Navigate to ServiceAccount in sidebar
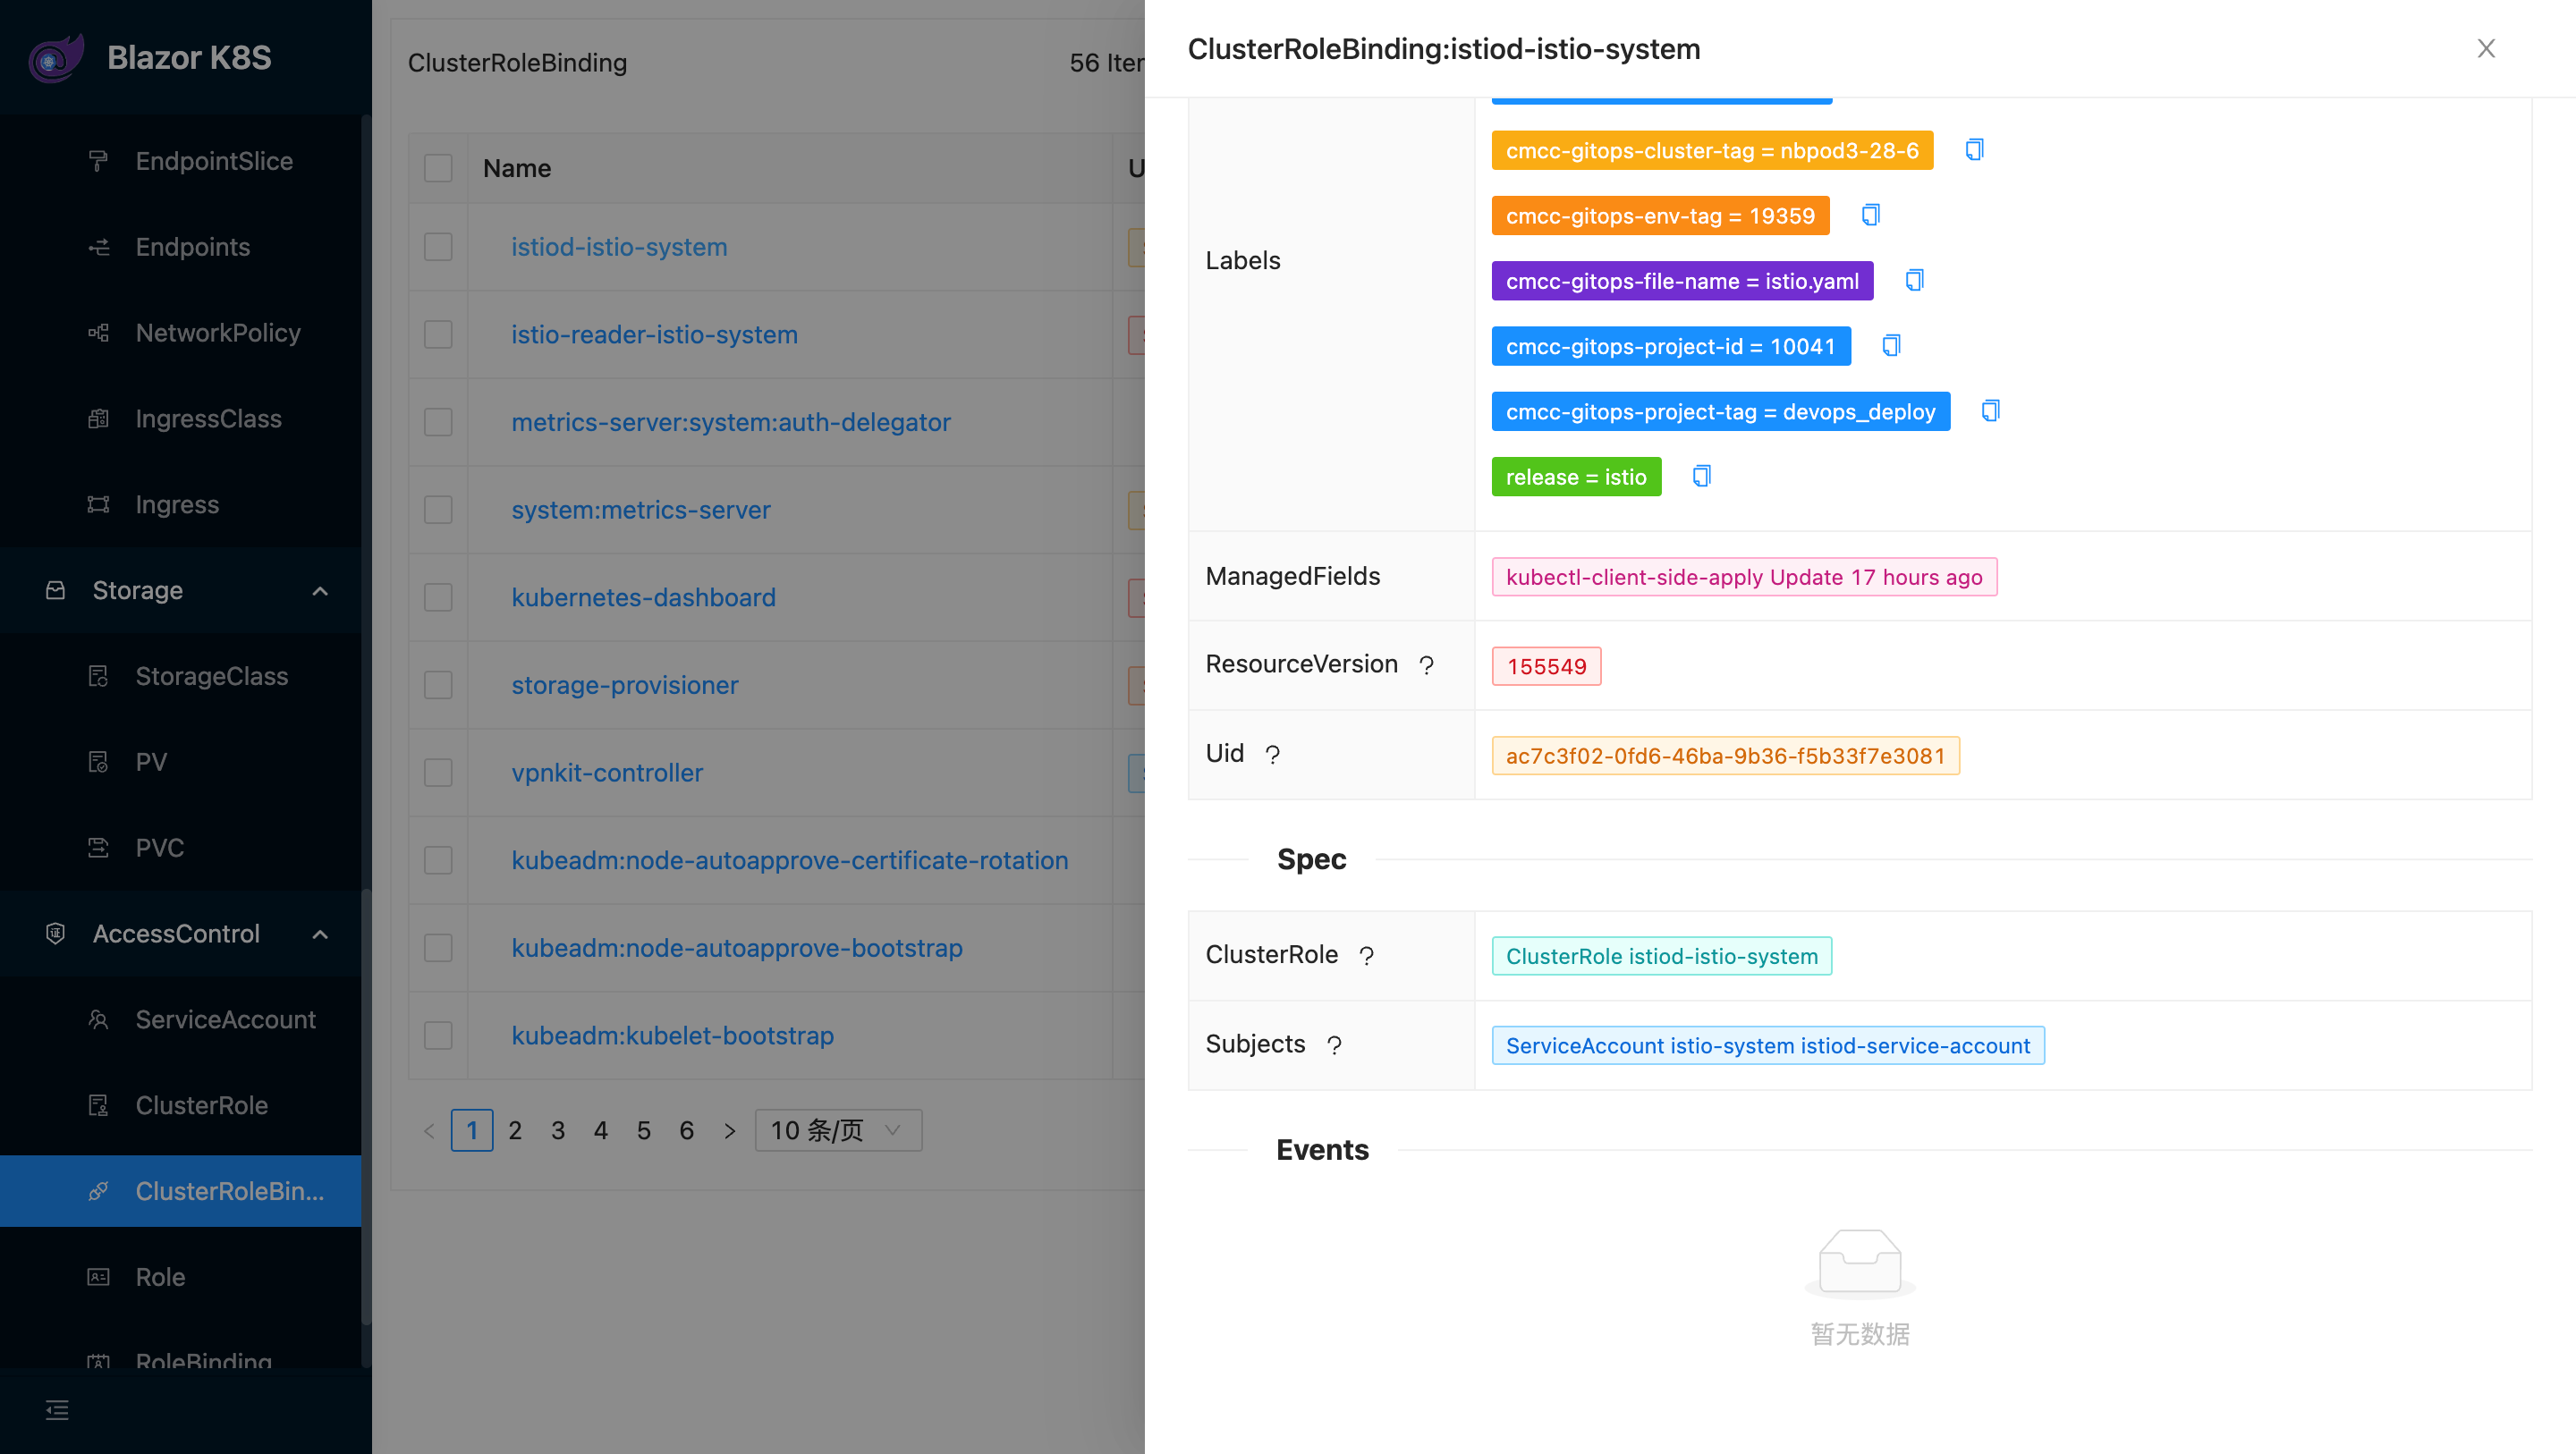This screenshot has width=2576, height=1454. point(225,1020)
